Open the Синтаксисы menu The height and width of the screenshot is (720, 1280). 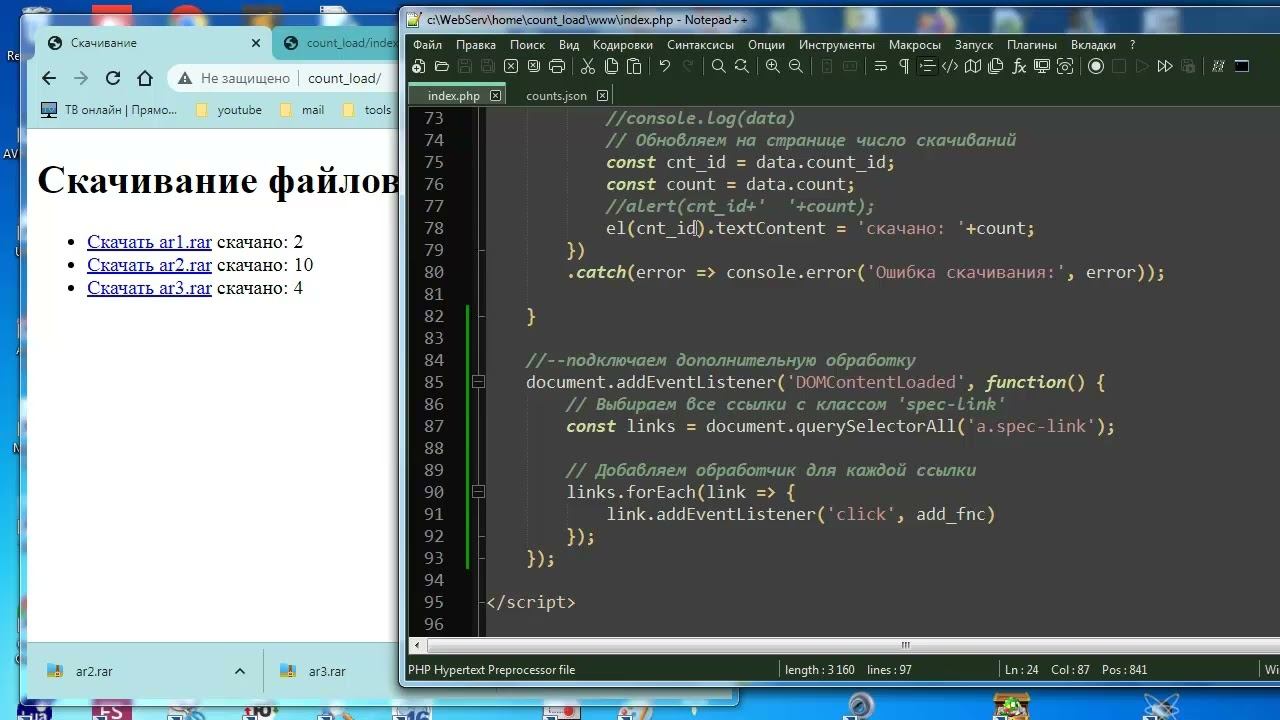tap(700, 44)
